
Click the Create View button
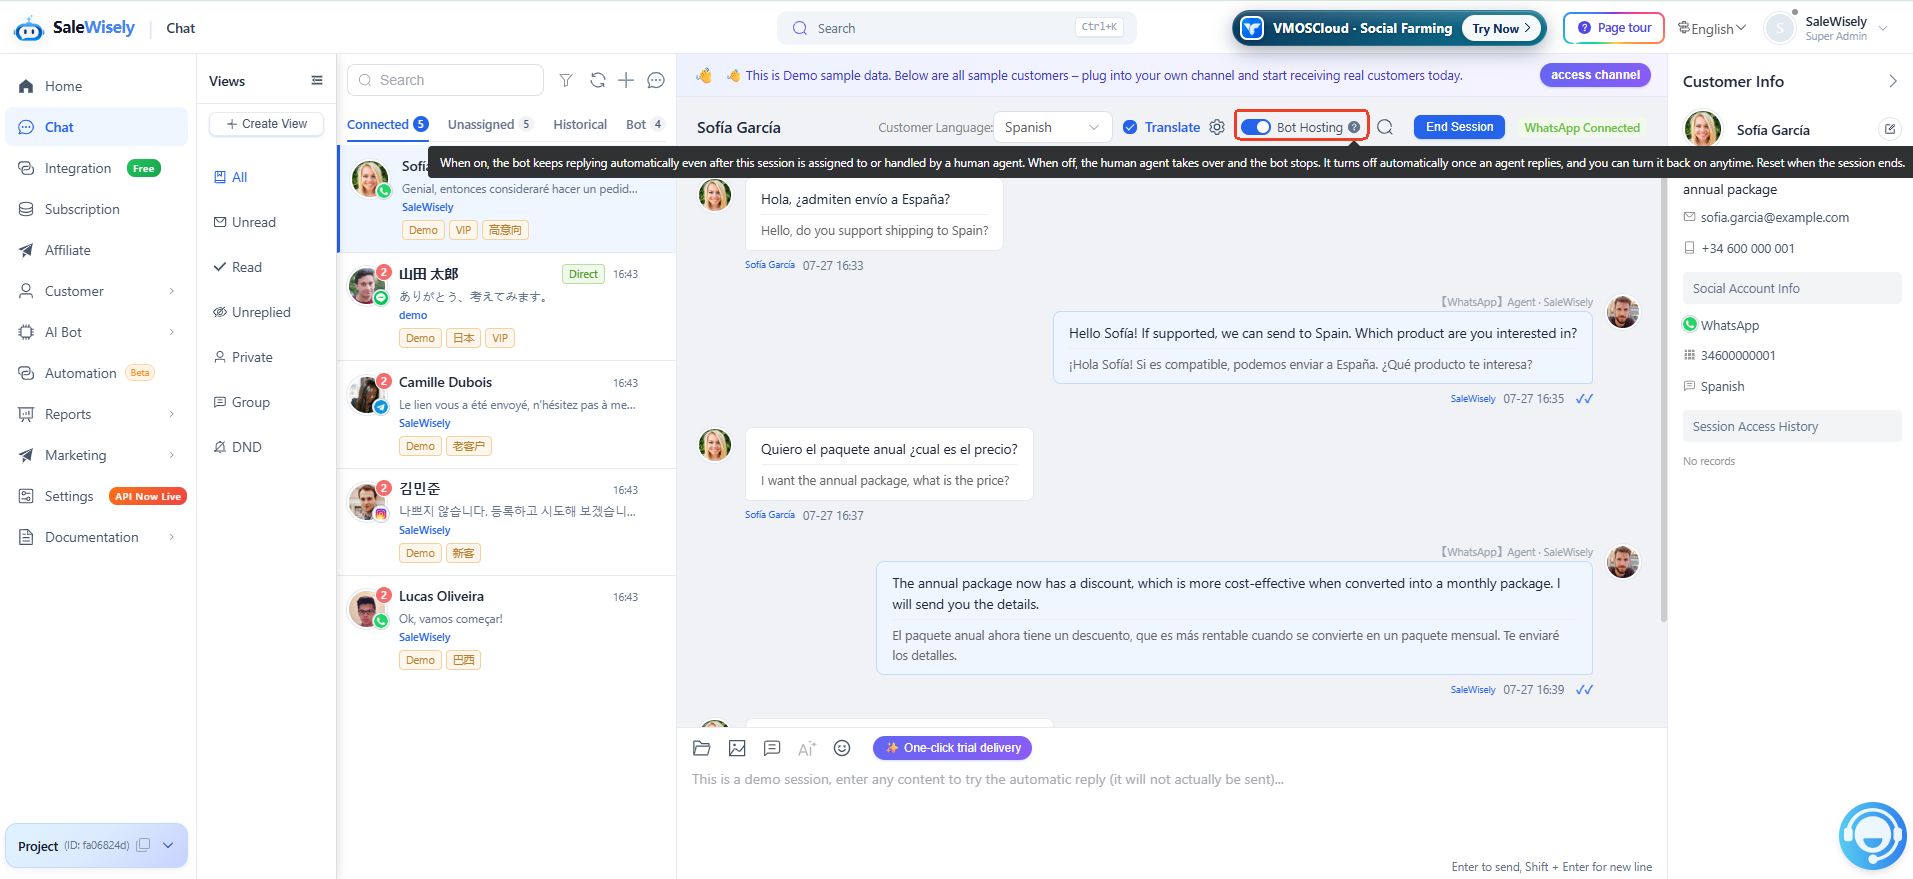[x=267, y=124]
